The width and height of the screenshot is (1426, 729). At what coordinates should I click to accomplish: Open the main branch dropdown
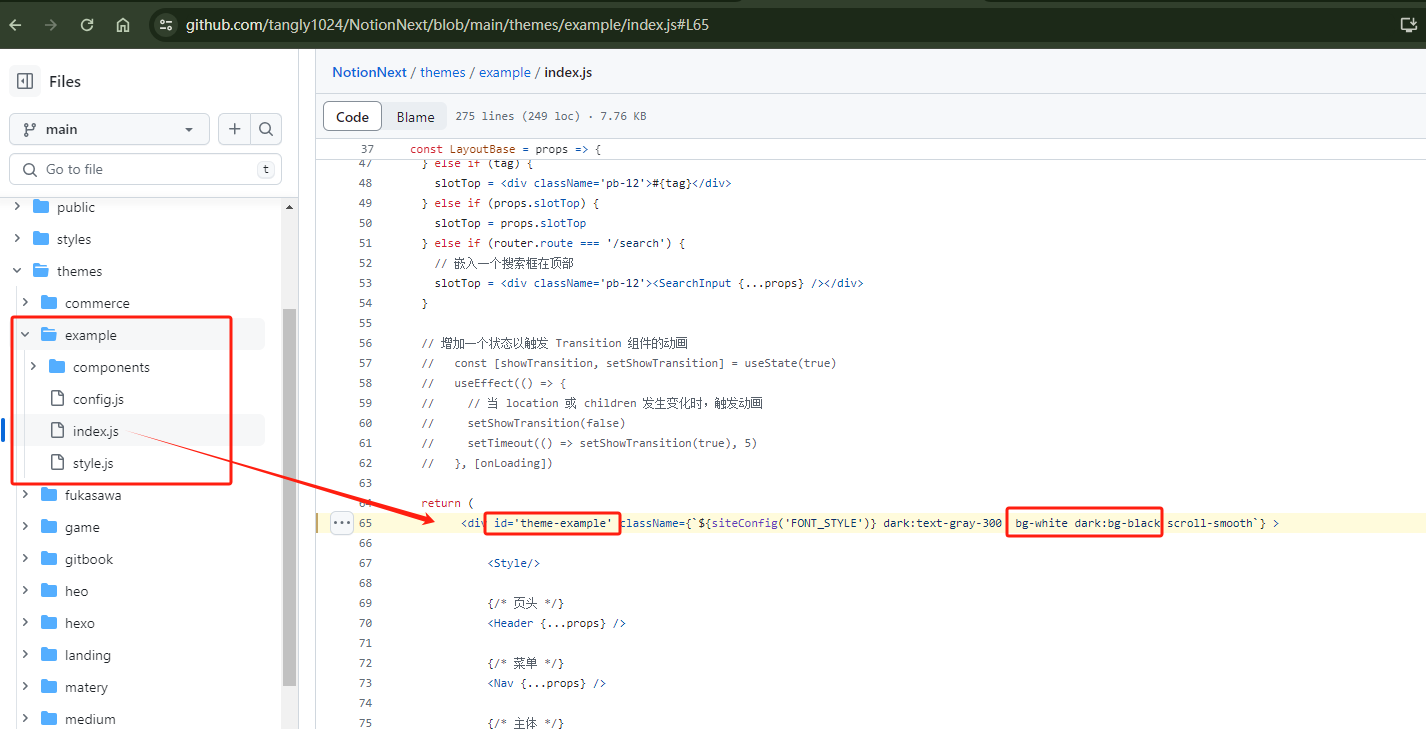[x=109, y=129]
